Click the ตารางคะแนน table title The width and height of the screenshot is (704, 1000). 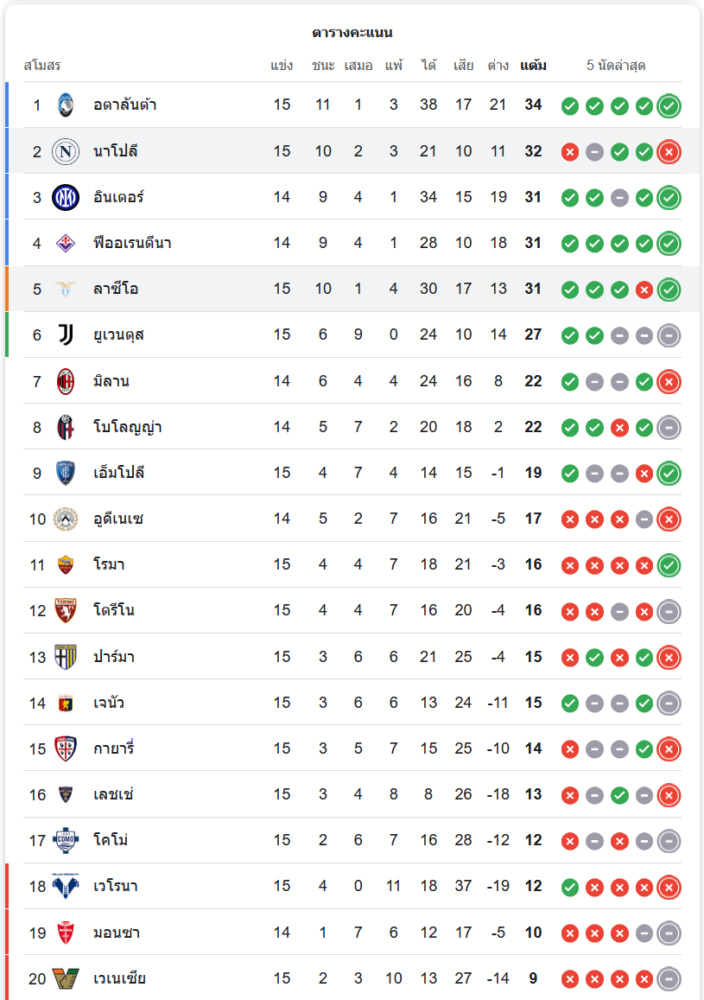tap(352, 33)
